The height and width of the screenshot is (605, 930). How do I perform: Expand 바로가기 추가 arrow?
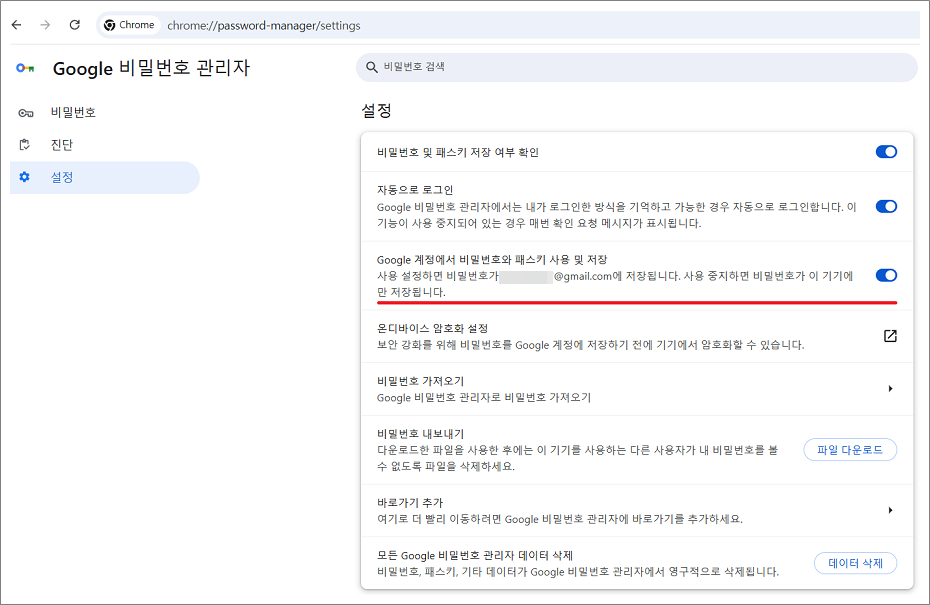click(890, 510)
